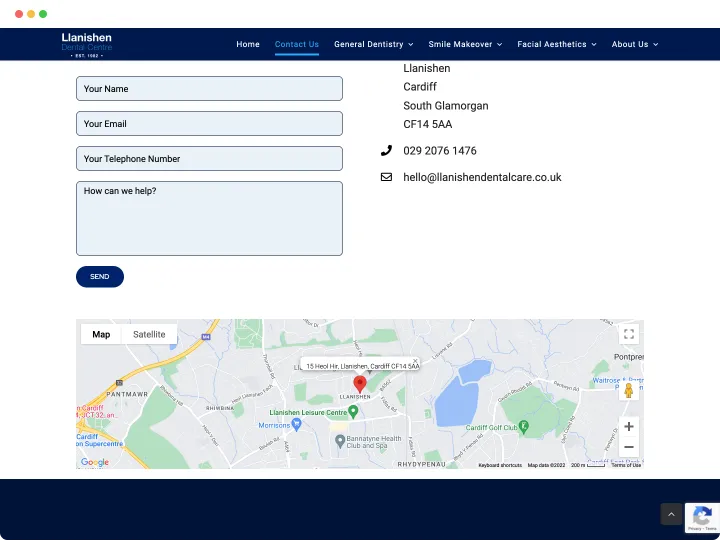Click the How can we help textarea
This screenshot has width=720, height=541.
209,219
